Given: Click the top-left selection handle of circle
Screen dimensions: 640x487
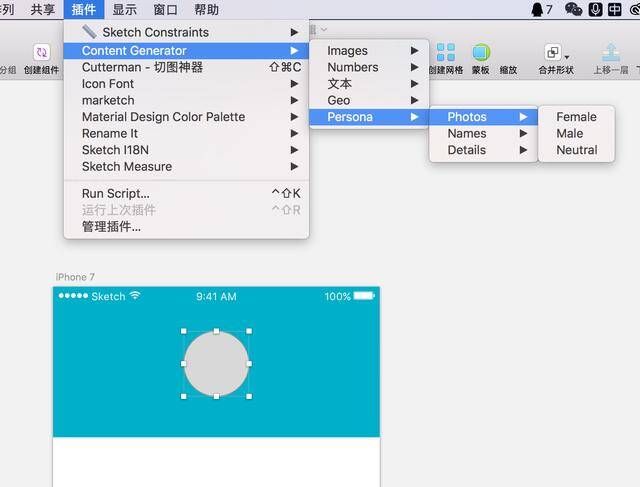Looking at the screenshot, I should coord(184,331).
